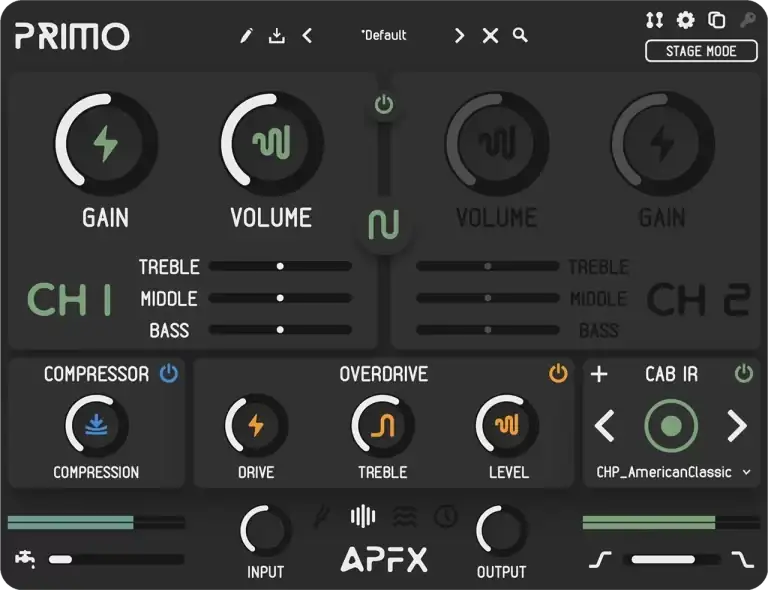Image resolution: width=768 pixels, height=590 pixels.
Task: Go to next preset with right arrow
Action: (459, 35)
